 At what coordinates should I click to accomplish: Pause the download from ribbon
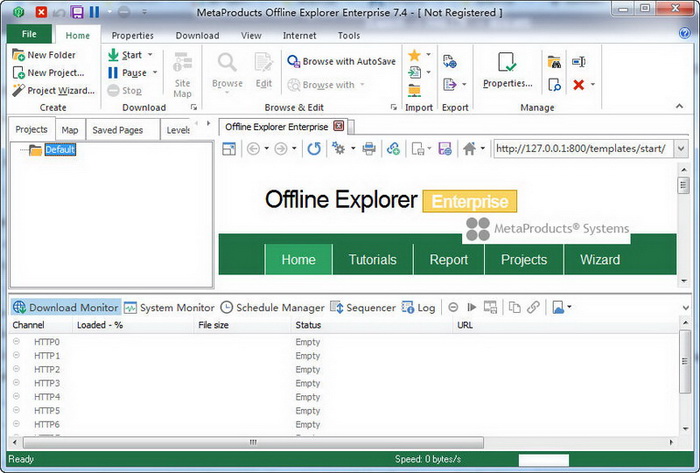[x=127, y=73]
